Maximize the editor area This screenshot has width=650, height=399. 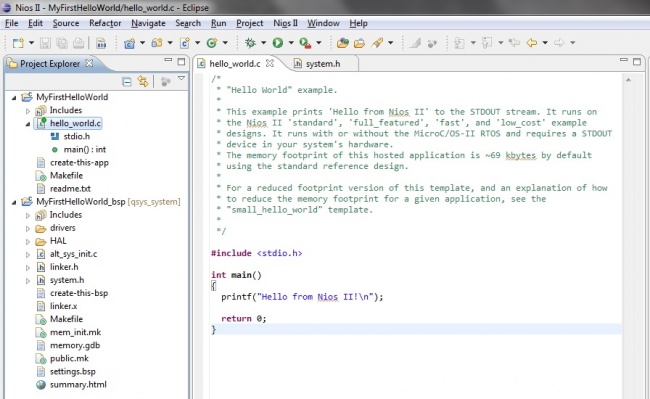[637, 62]
